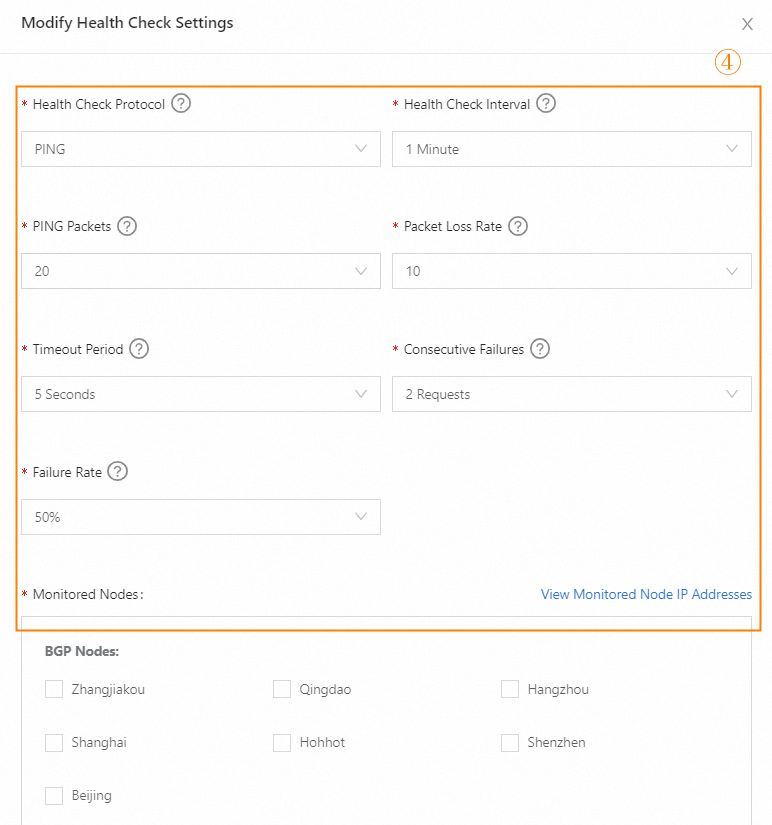772x825 pixels.
Task: Click help icon beside Health Check Interval
Action: pyautogui.click(x=546, y=104)
